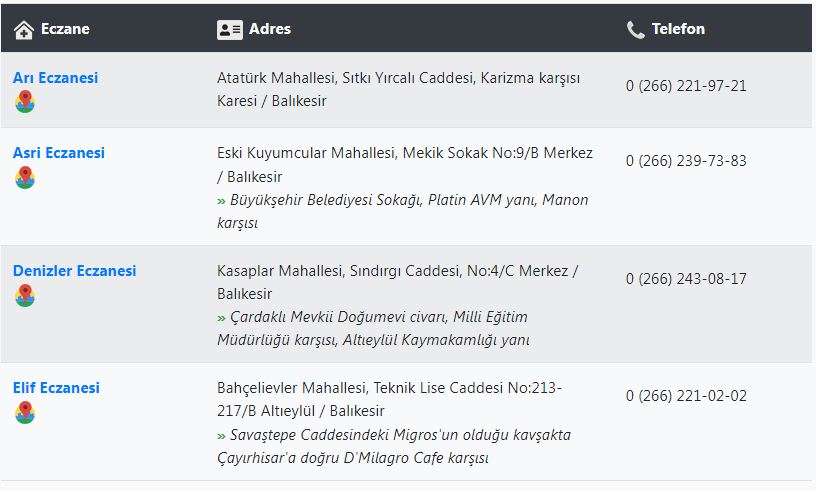Open the Denizler Eczanesi link

point(74,271)
